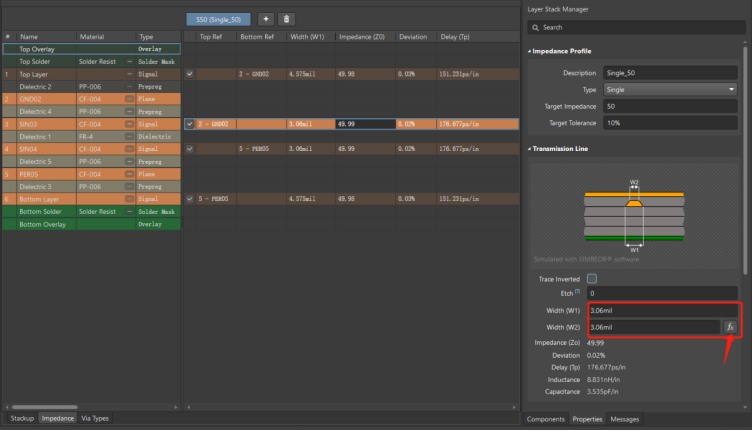
Task: Click the search magnifier icon in Layer Stack Manager
Action: coord(536,28)
